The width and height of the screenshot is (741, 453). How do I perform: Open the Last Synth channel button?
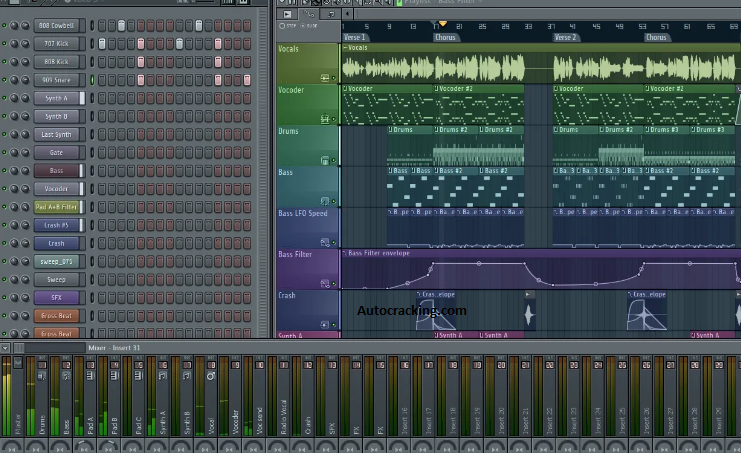click(x=56, y=135)
